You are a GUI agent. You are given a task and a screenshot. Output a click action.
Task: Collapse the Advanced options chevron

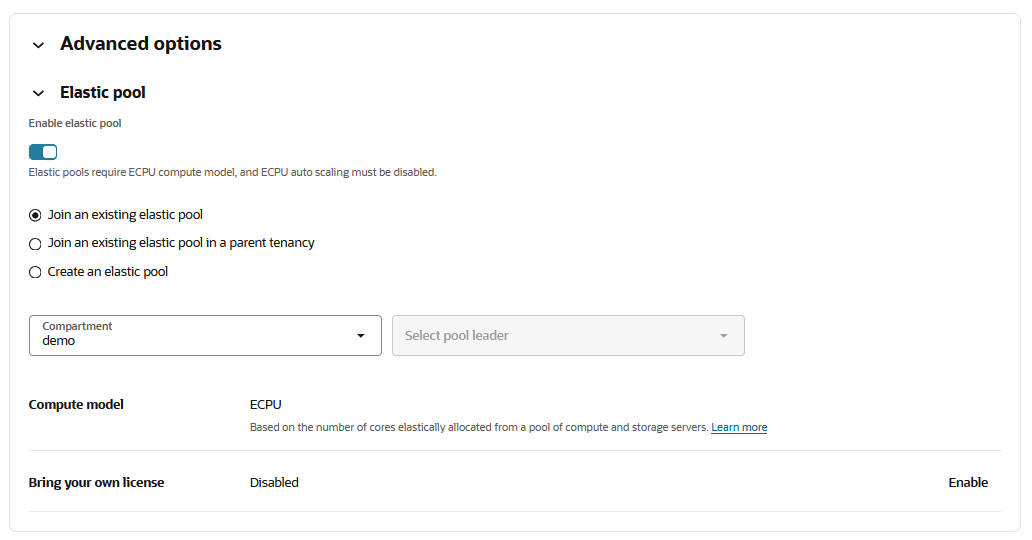point(38,45)
